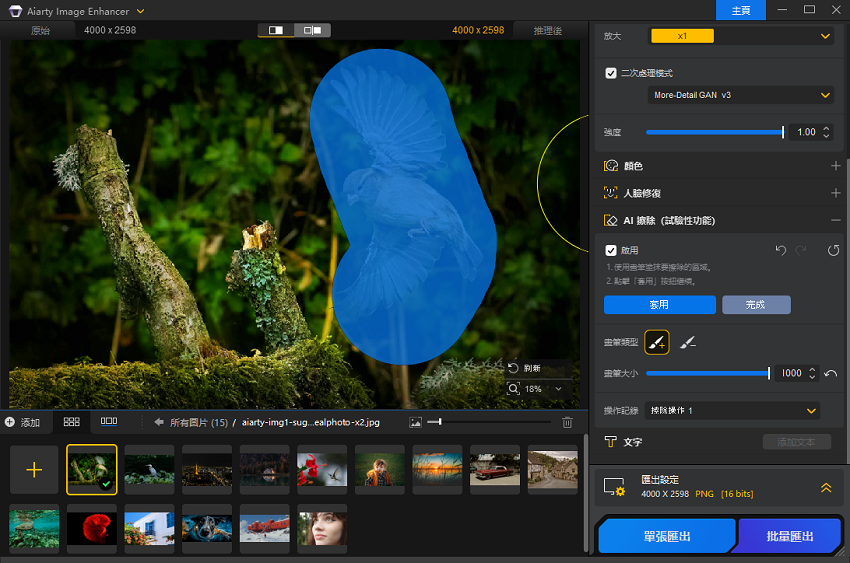Redo the erase stroke
850x563 pixels.
pyautogui.click(x=801, y=250)
